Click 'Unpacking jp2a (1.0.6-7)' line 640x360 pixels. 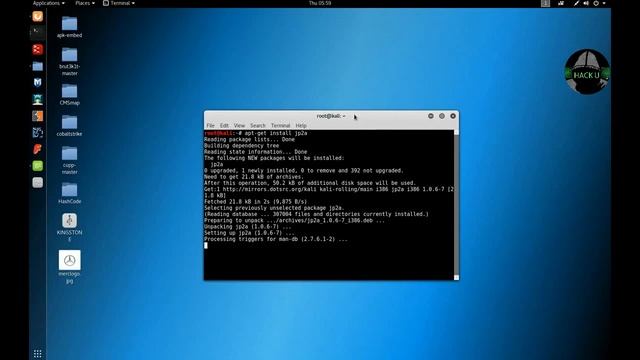coord(248,227)
